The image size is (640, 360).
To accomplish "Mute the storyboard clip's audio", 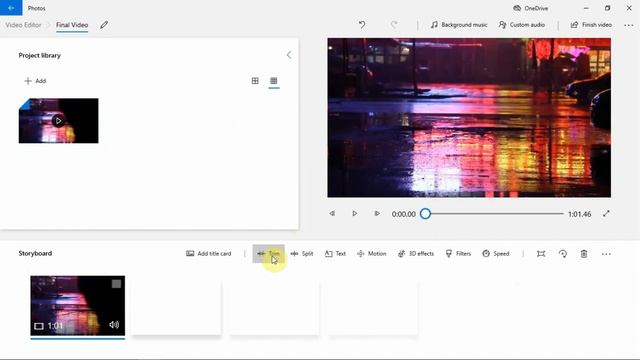I will (114, 325).
